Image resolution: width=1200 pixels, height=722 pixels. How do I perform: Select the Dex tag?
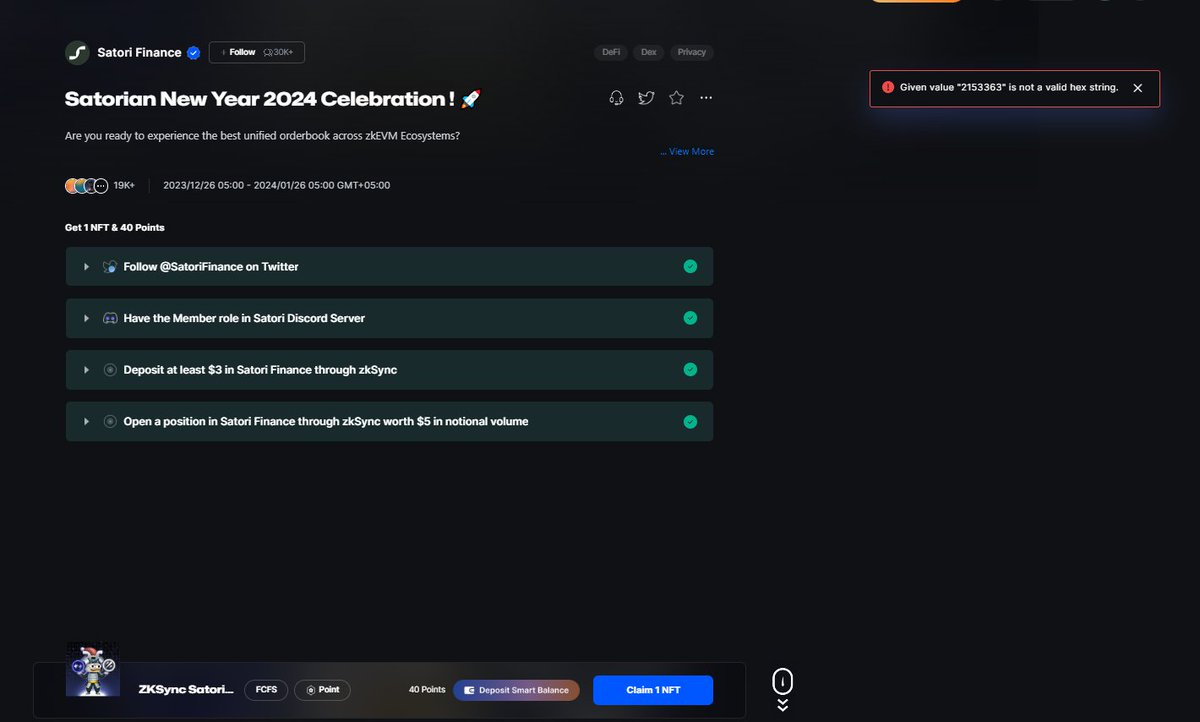(649, 52)
